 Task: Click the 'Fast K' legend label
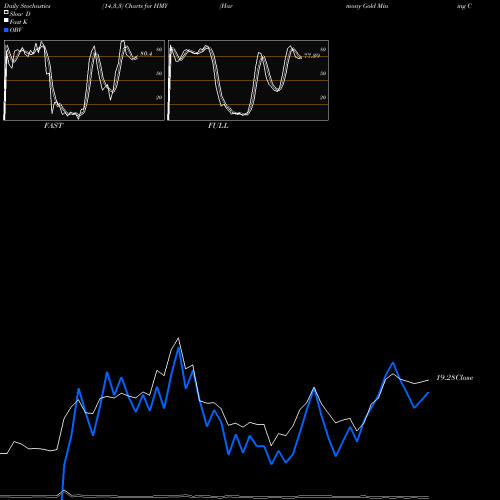(19, 22)
